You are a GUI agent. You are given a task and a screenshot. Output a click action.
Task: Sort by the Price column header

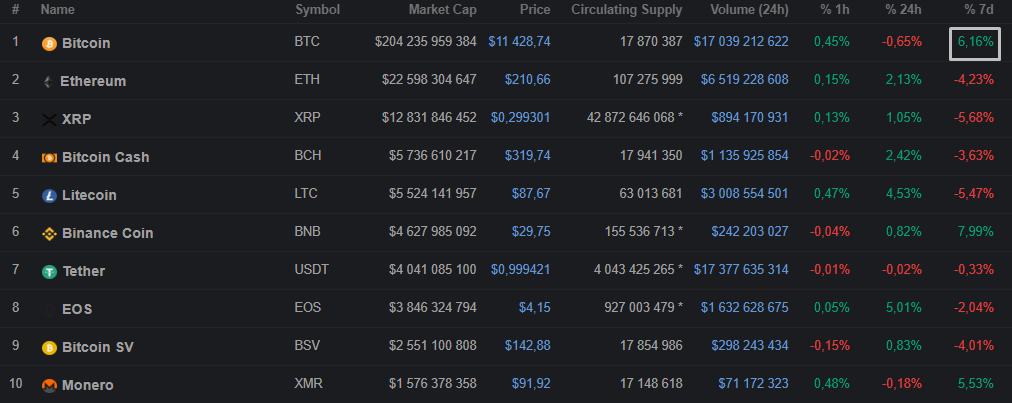(535, 10)
